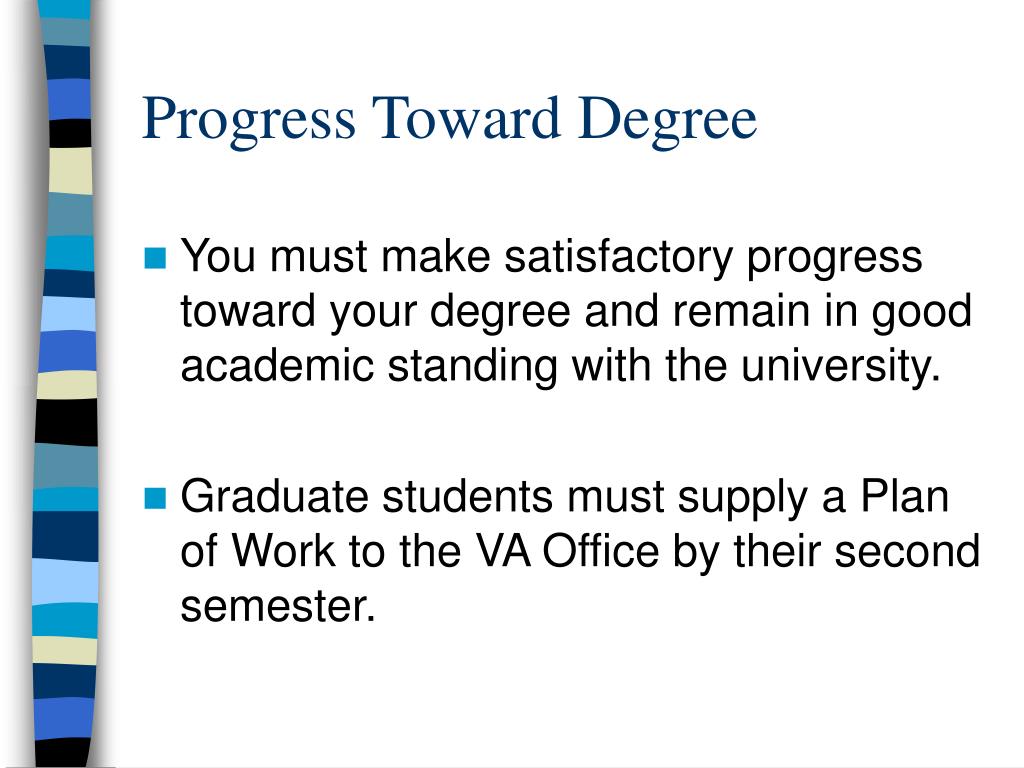
Task: Click the word "Degree" in the title
Action: click(x=667, y=120)
